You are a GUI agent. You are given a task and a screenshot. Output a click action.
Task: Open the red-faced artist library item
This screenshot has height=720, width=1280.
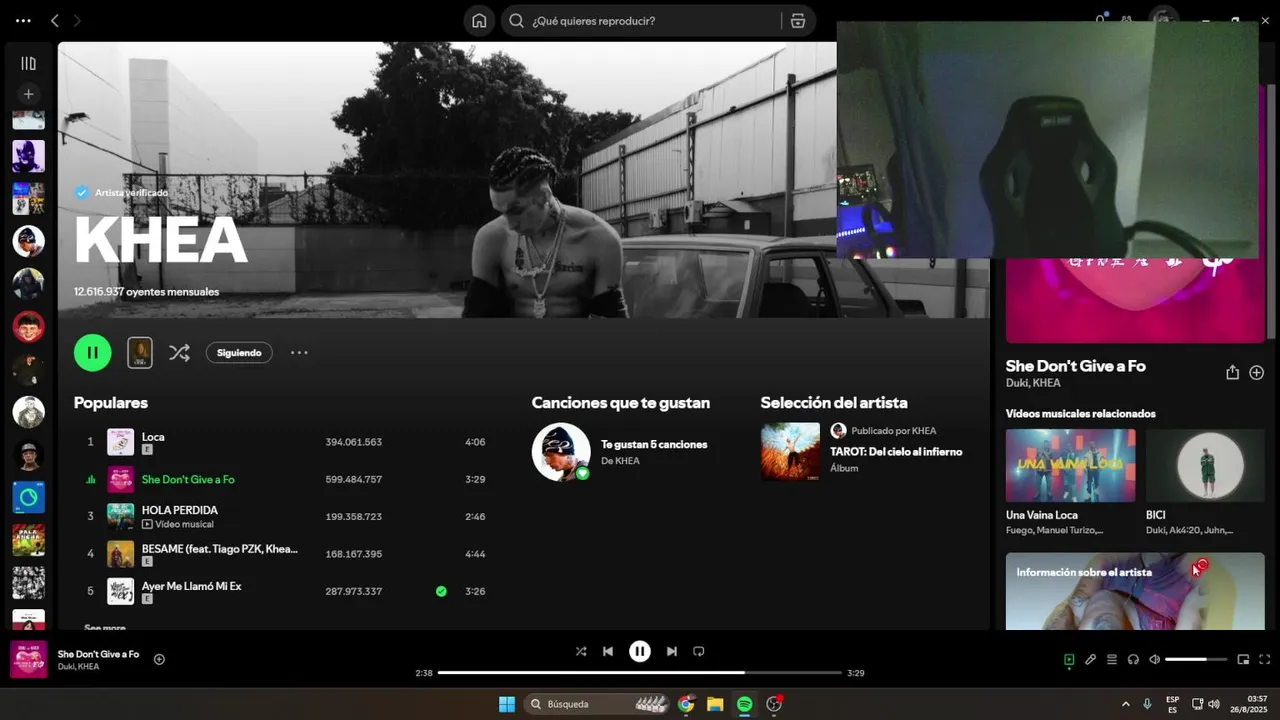28,326
